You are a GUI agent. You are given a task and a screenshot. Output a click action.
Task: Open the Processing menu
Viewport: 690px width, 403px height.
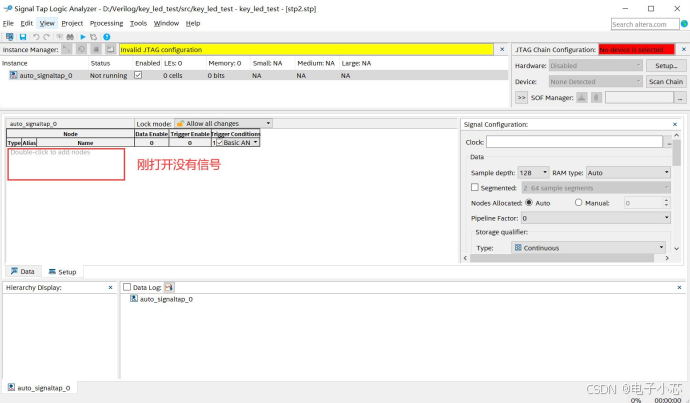106,23
